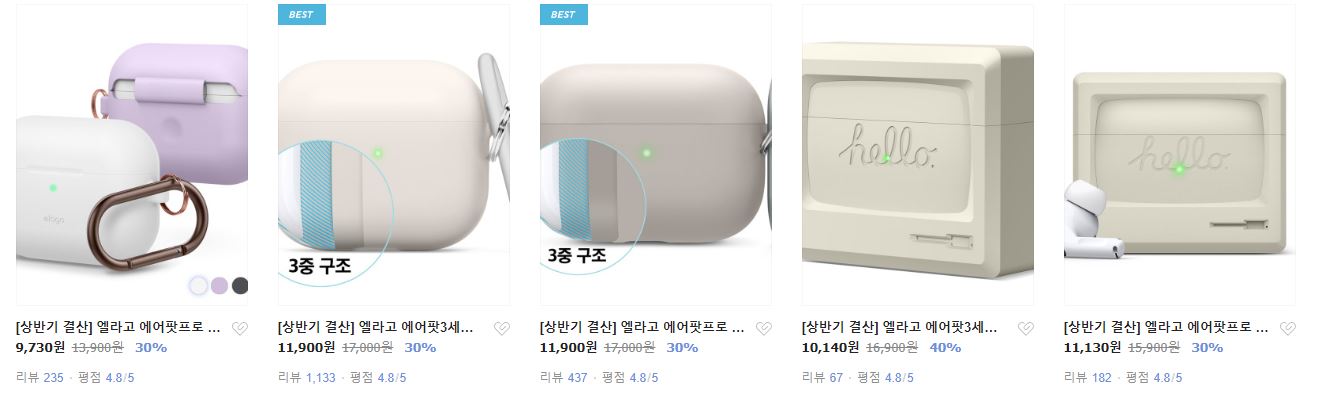Select the lavender color swatch on the first product
1324x406 pixels.
click(220, 287)
